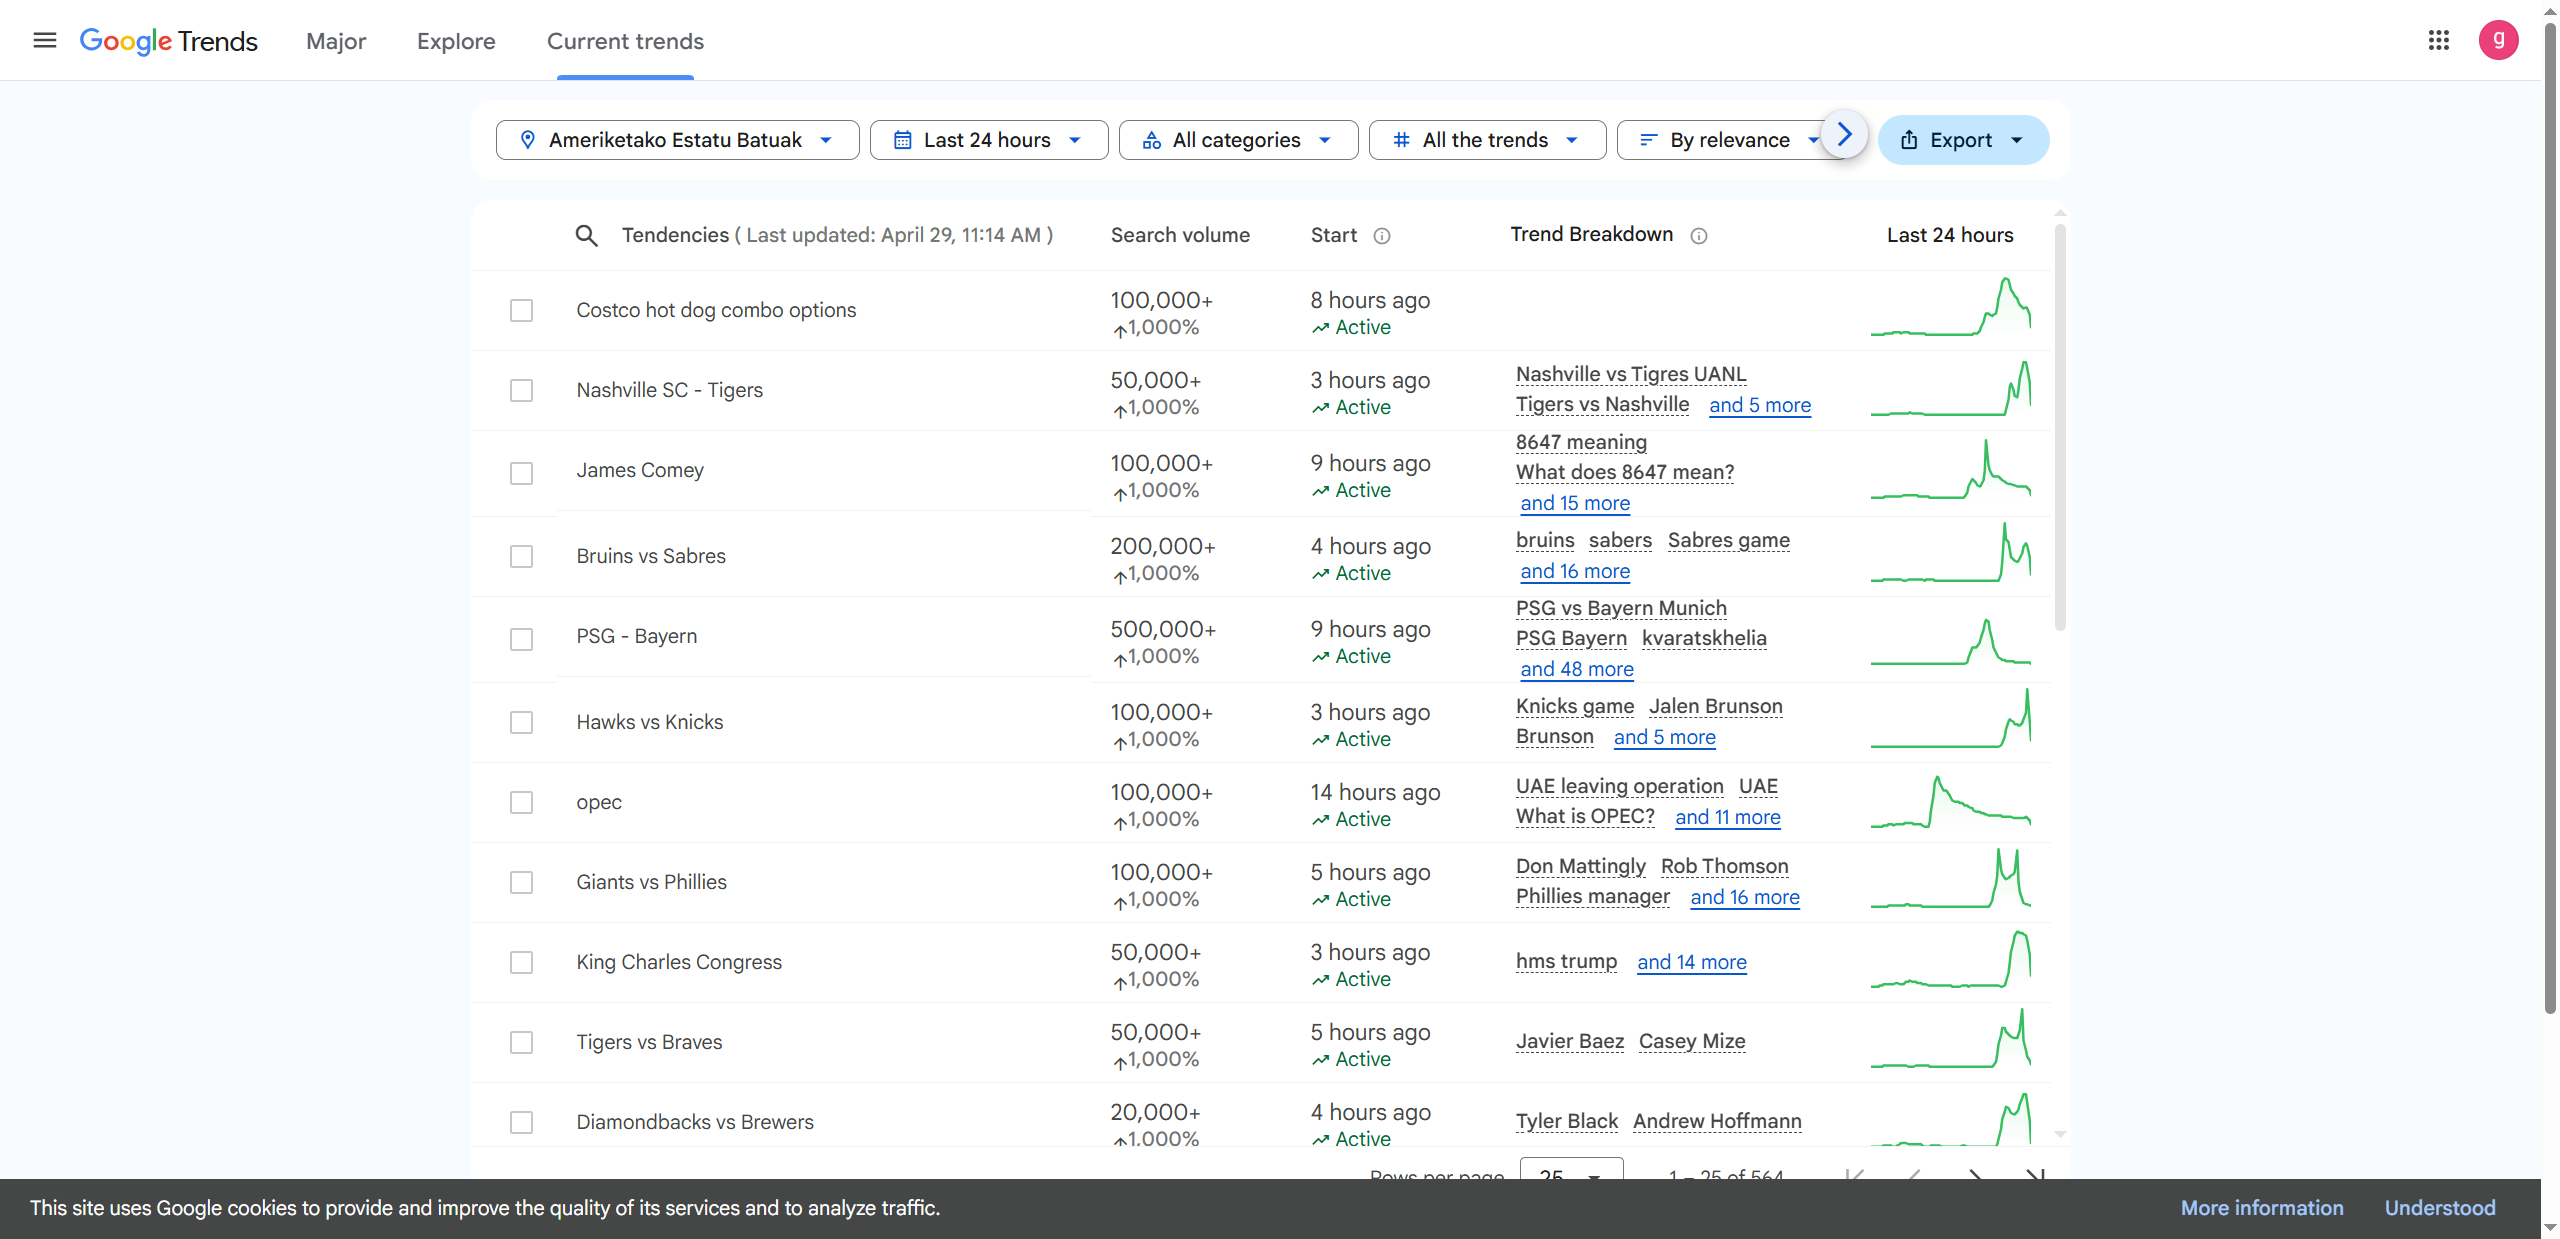Switch to the Explore tab
The height and width of the screenshot is (1239, 2560).
456,41
